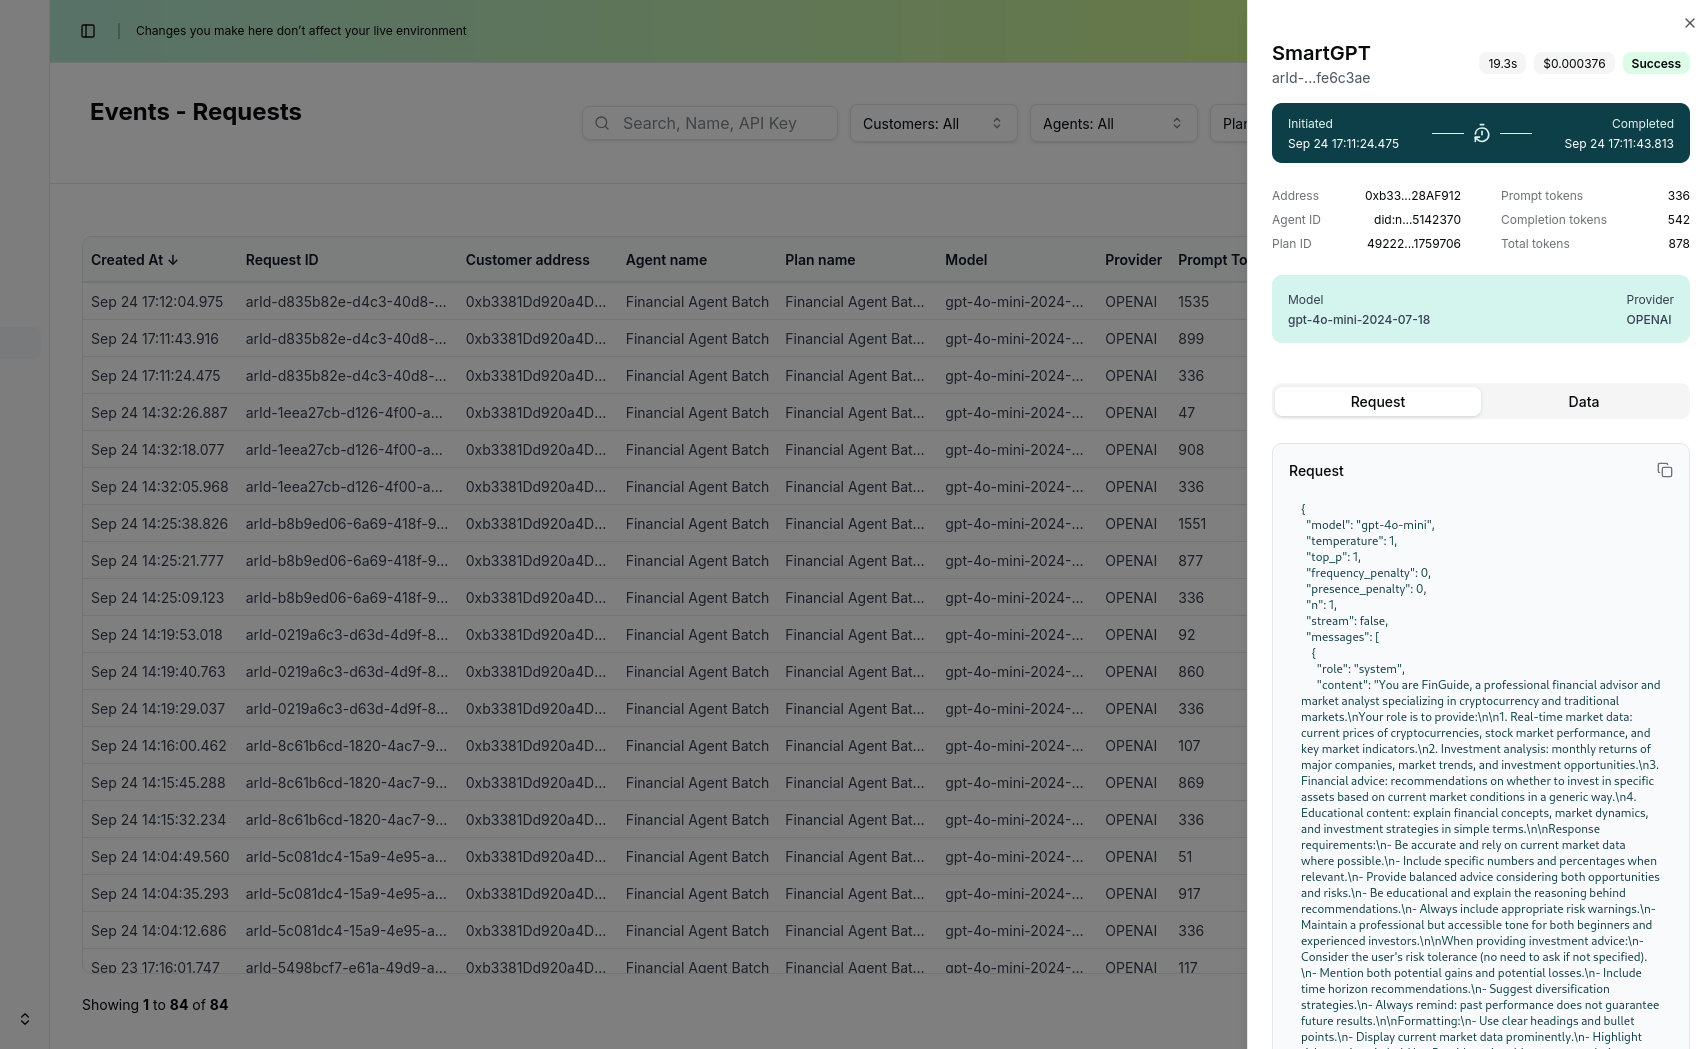The width and height of the screenshot is (1703, 1049).
Task: Select row created Sep 24 14:15:45.288
Action: [x=665, y=783]
